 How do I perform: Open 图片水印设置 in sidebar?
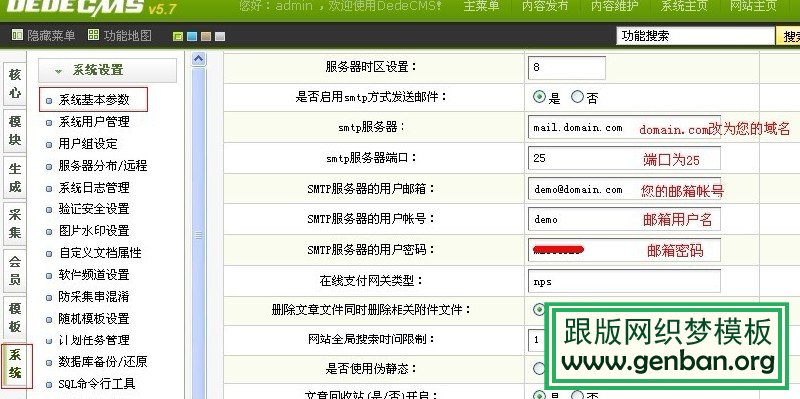click(94, 231)
